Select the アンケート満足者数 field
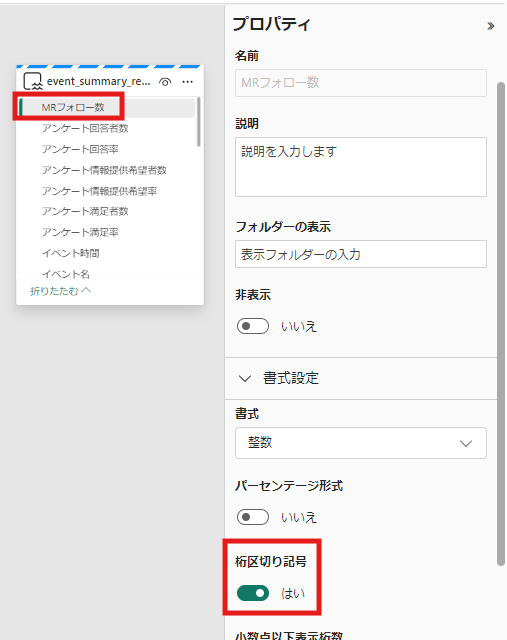 (85, 211)
